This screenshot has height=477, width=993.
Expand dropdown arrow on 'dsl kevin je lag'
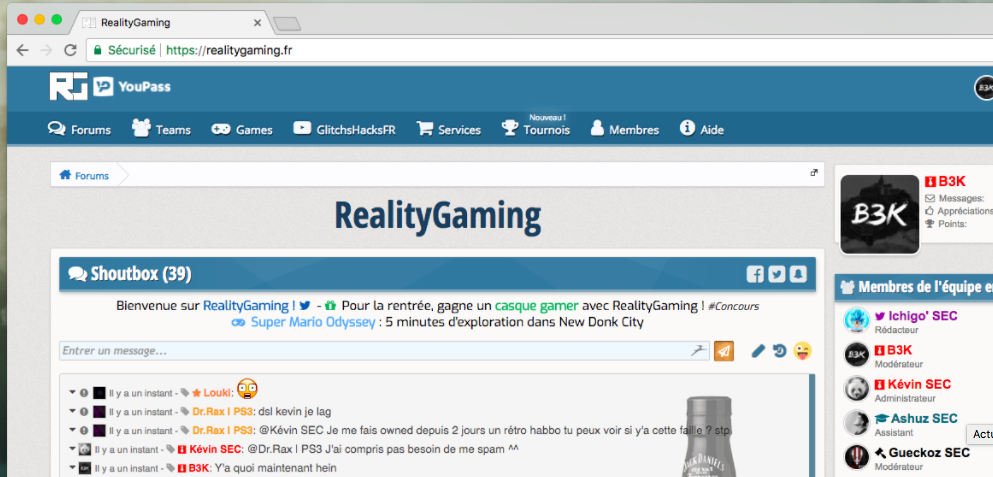[72, 412]
